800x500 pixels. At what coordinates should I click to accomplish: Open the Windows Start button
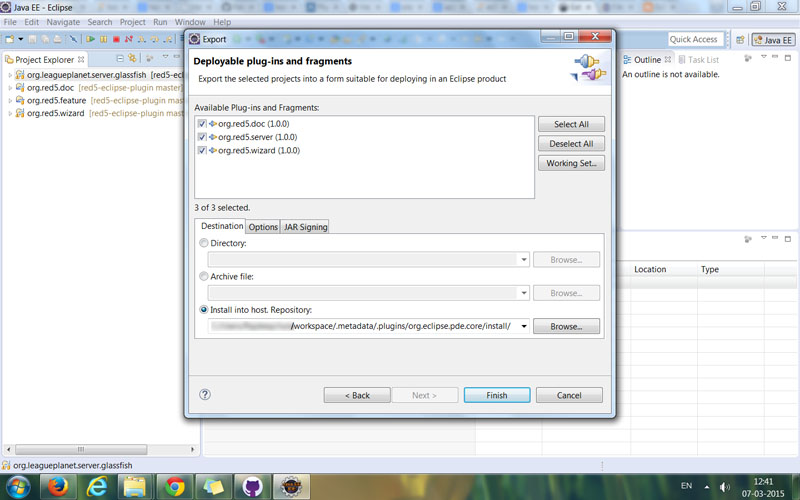coord(17,487)
